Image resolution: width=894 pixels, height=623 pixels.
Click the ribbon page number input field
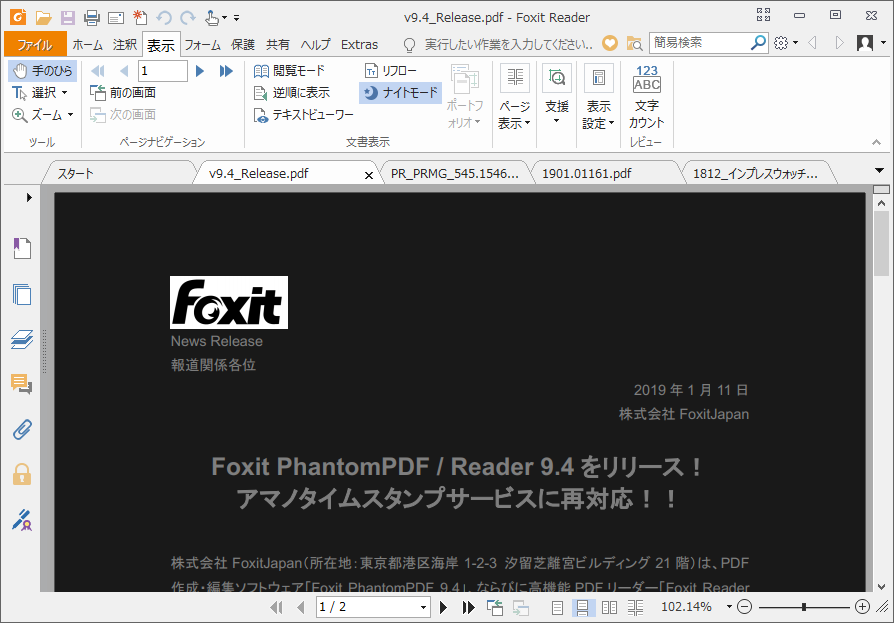click(162, 71)
